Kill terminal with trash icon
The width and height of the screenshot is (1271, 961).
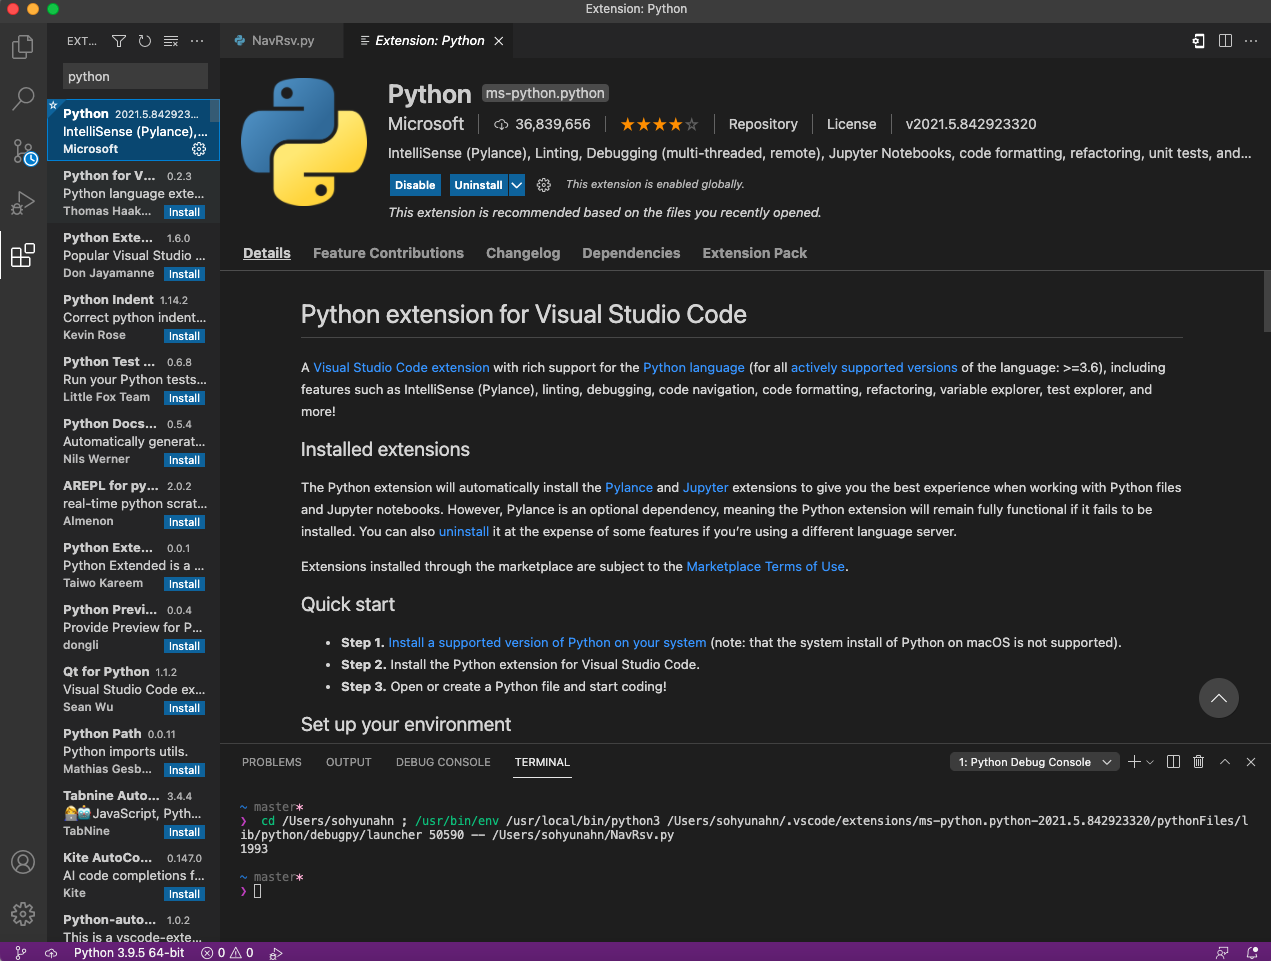tap(1199, 762)
